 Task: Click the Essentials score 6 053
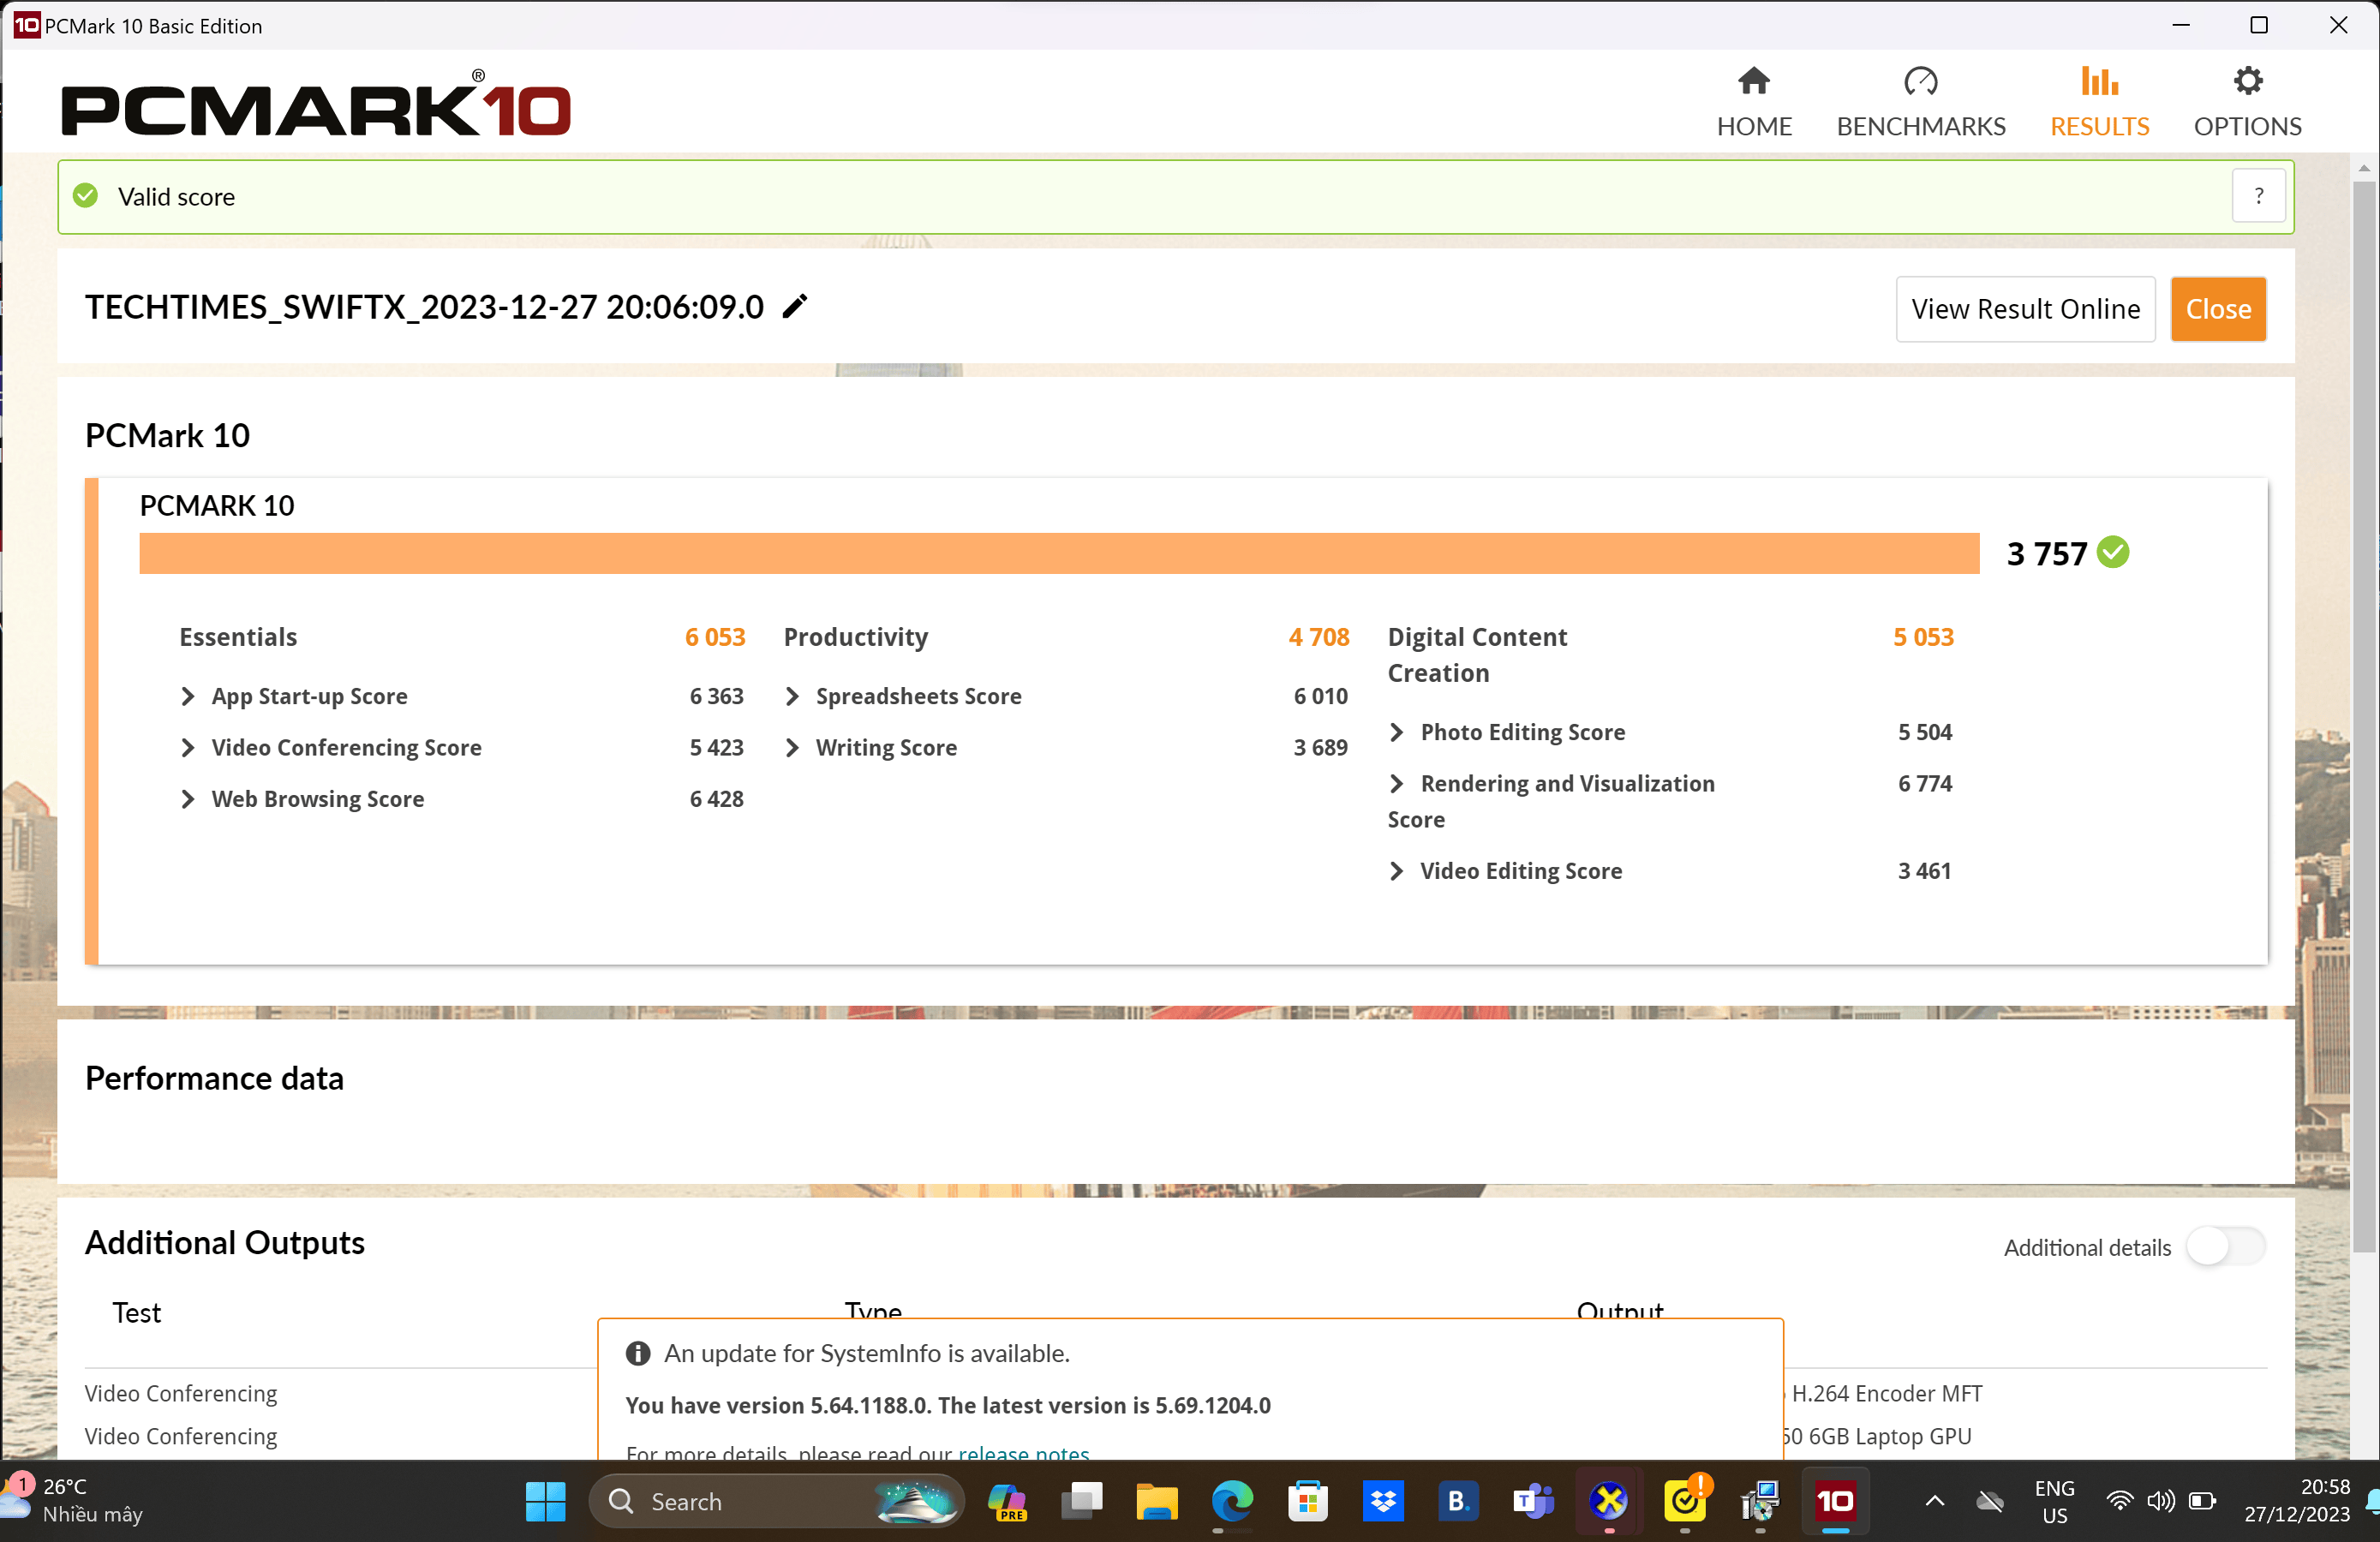point(715,637)
